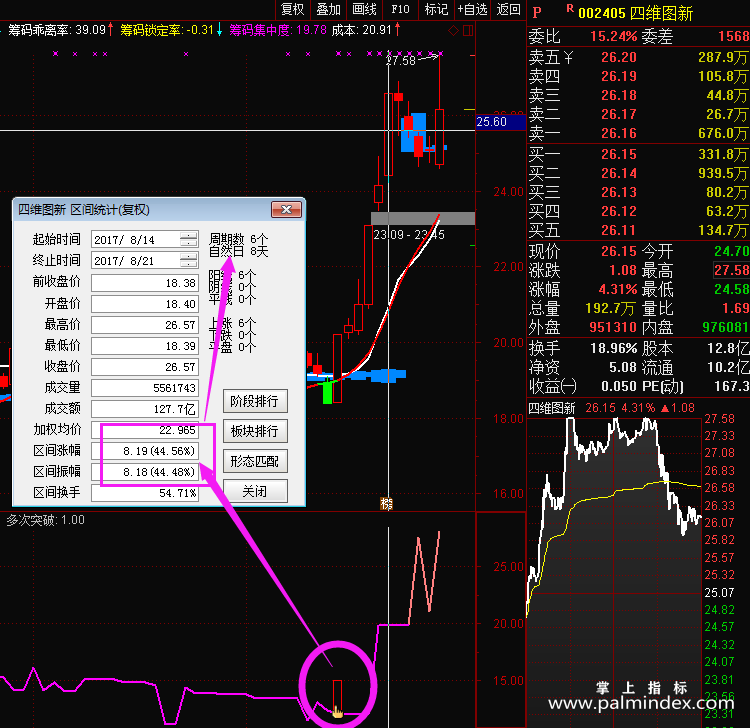750x728 pixels.
Task: Decrease the 起始时间 date spinner
Action: point(189,243)
